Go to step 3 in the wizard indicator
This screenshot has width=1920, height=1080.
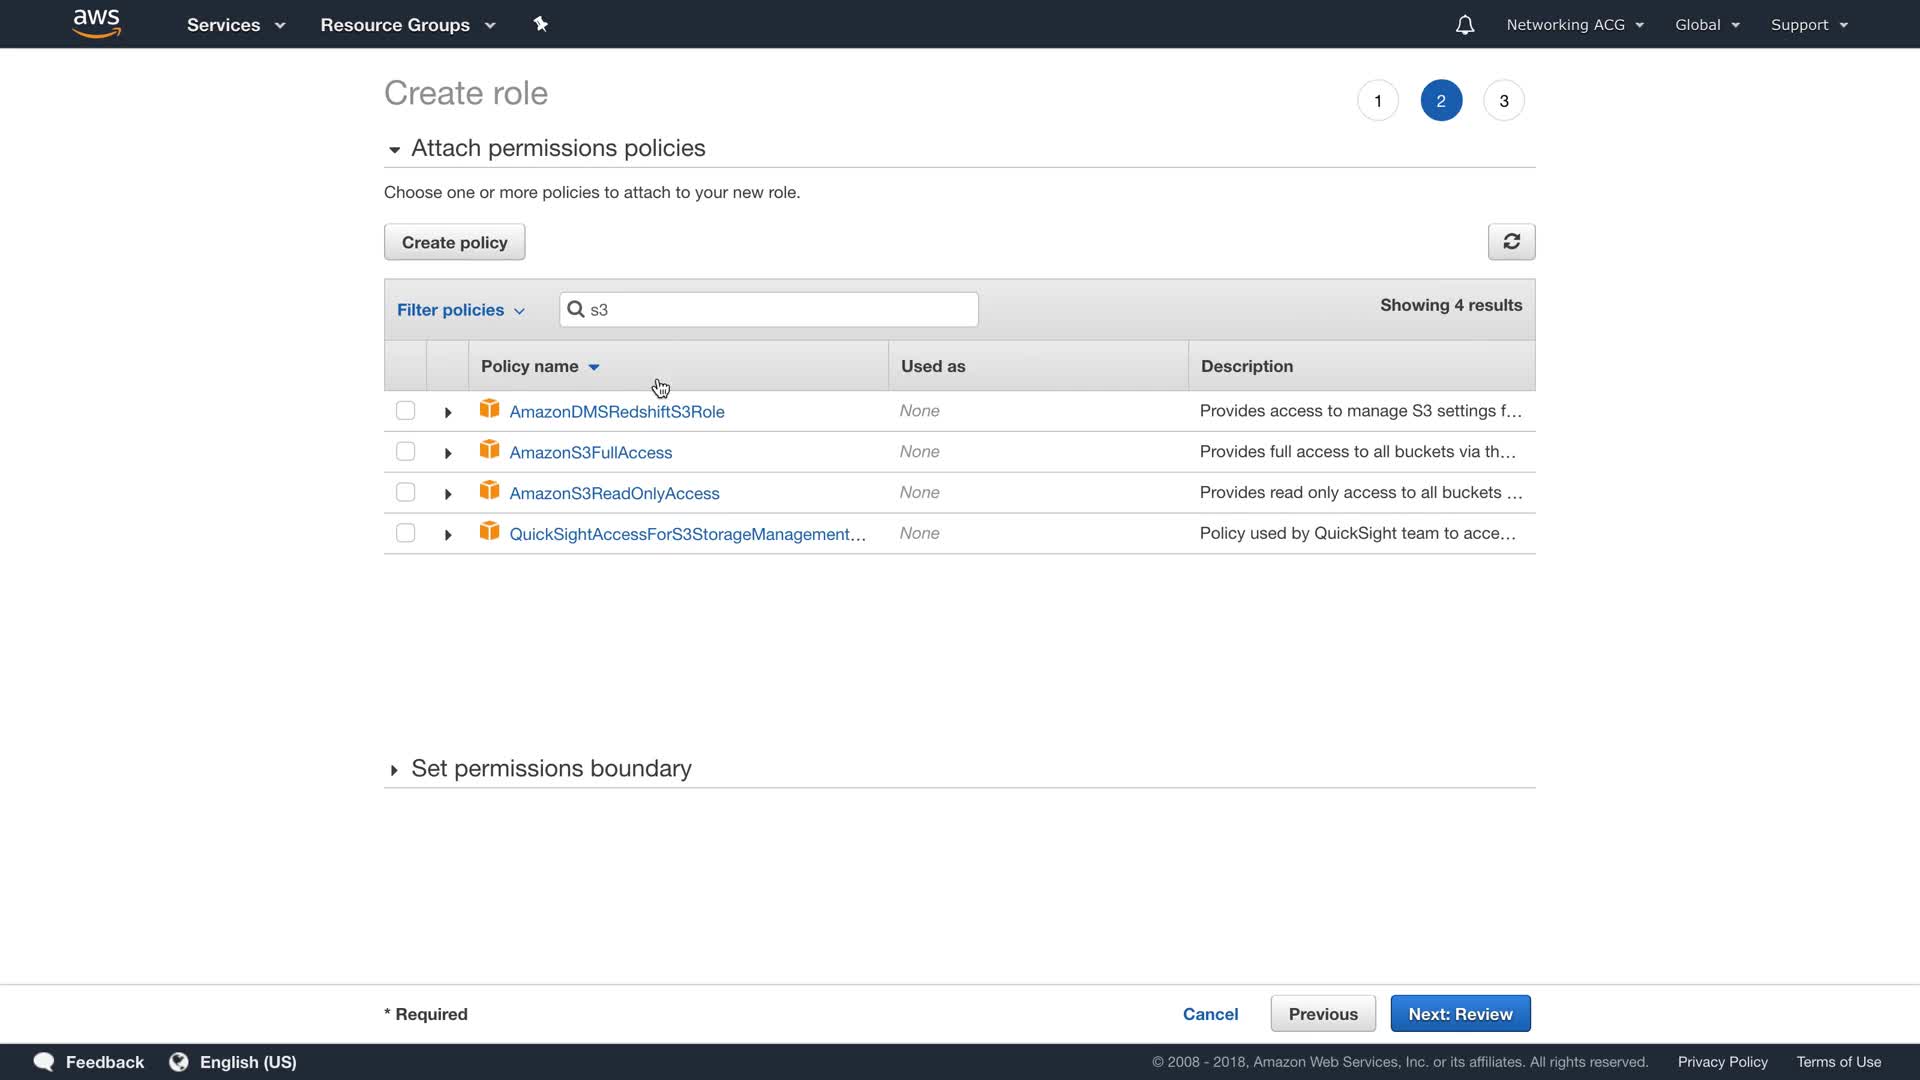tap(1503, 101)
